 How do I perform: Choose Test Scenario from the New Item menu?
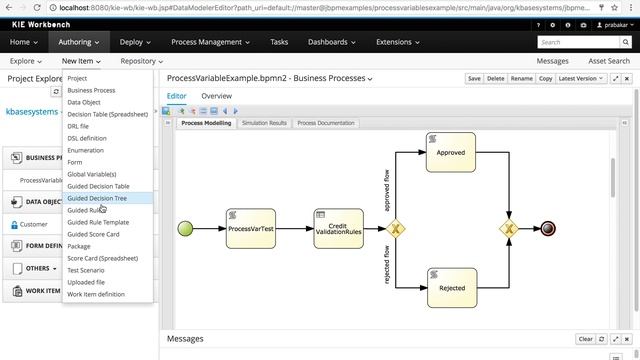coord(108,270)
